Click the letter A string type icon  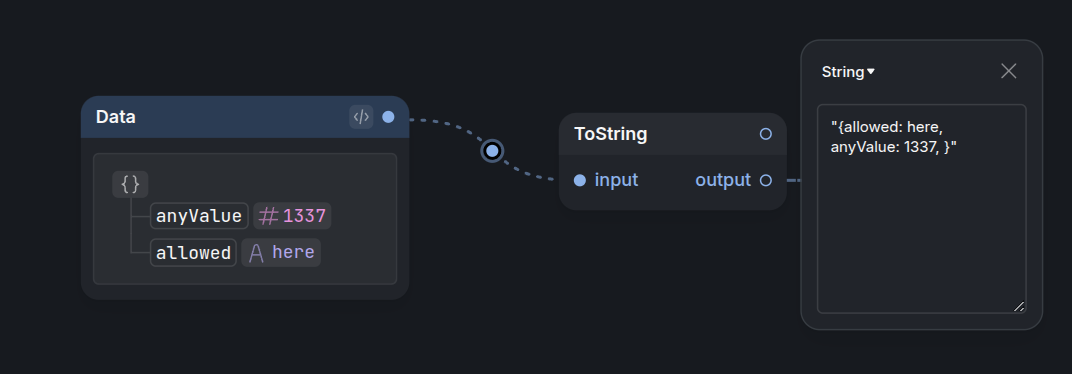(x=256, y=253)
